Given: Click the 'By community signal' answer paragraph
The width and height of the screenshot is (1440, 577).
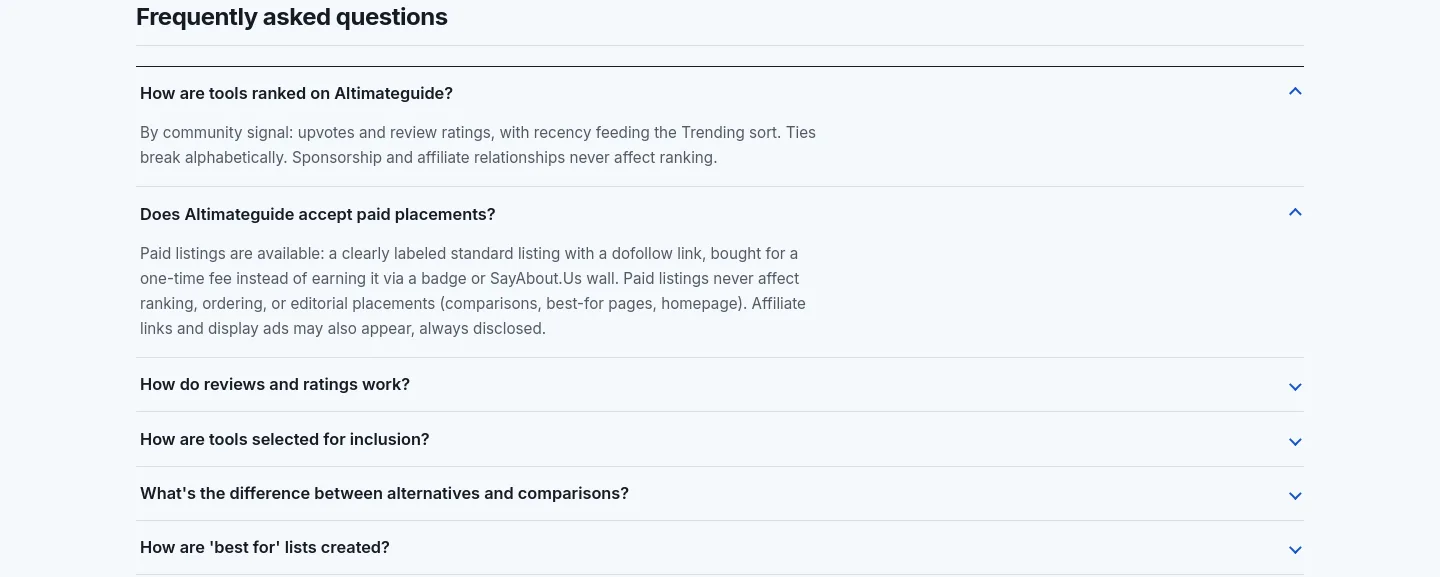Looking at the screenshot, I should click(478, 145).
